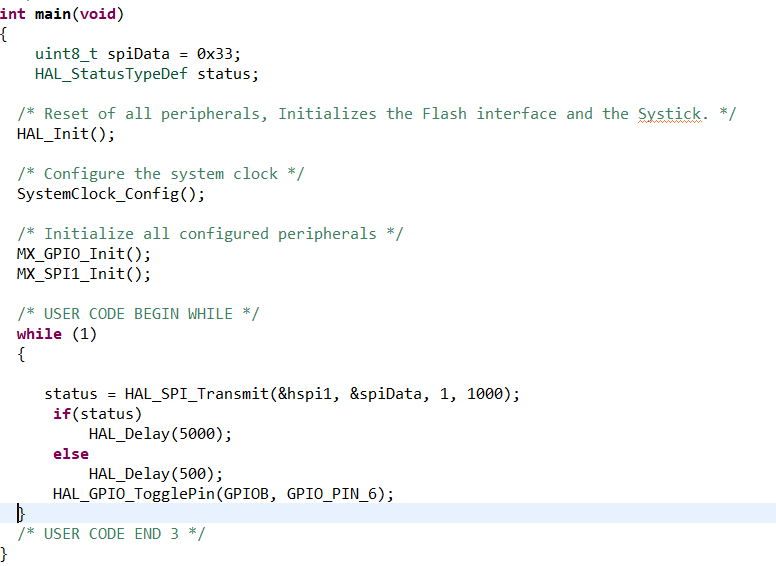776x566 pixels.
Task: Click the 'USER CODE BEGIN WHILE' comment
Action: (x=138, y=314)
